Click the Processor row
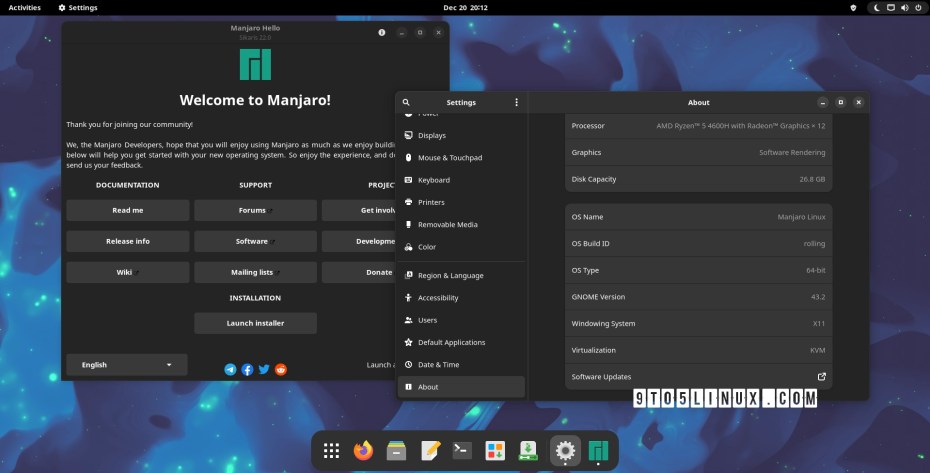Viewport: 930px width, 473px height. (x=698, y=126)
